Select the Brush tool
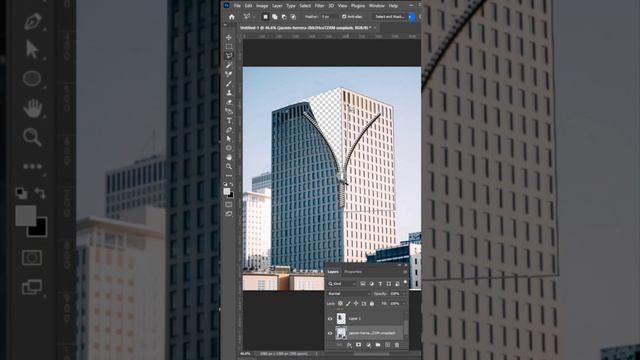This screenshot has width=640, height=360. tap(229, 83)
